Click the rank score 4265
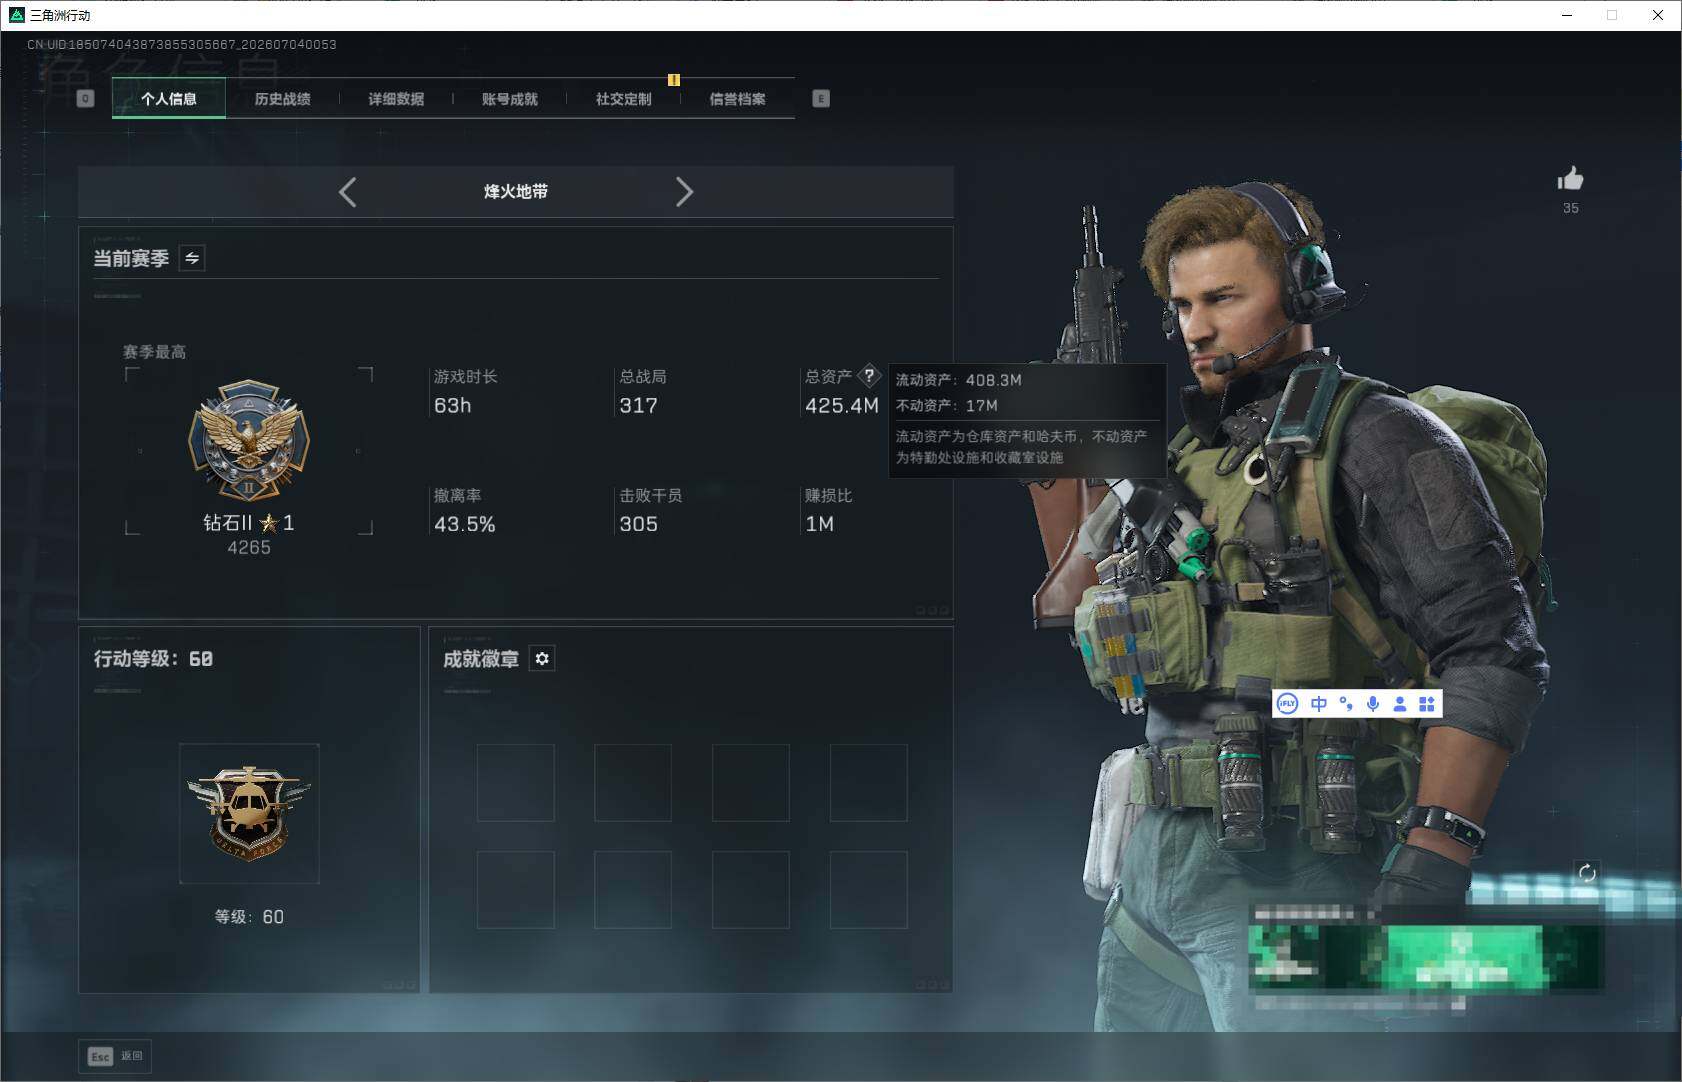Viewport: 1682px width, 1082px height. (x=249, y=548)
